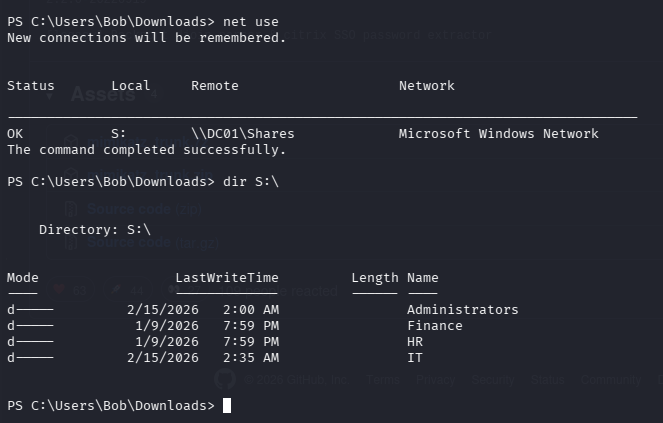Click the heart reaction icon
663x423 pixels.
tap(57, 291)
